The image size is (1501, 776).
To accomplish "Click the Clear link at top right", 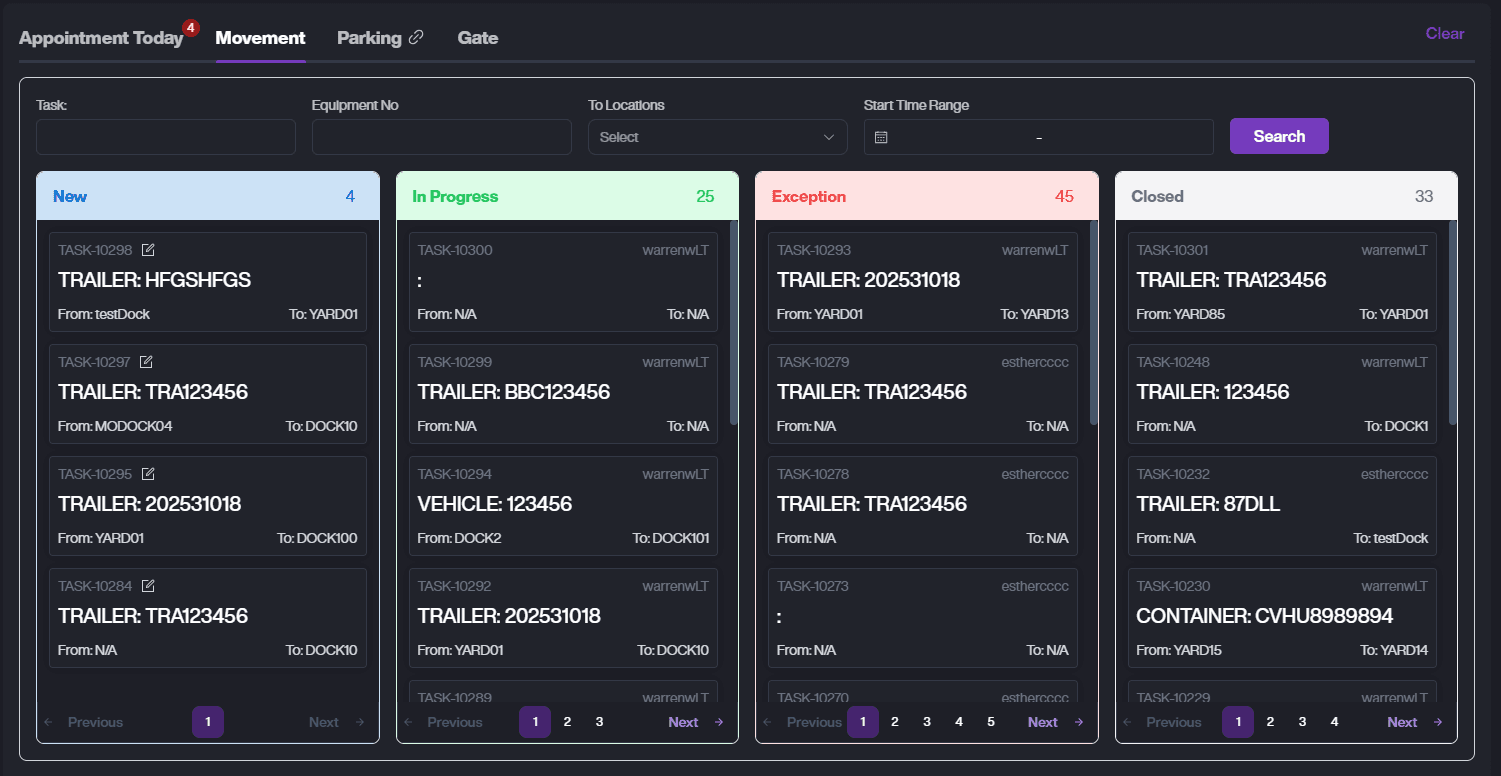I will tap(1444, 33).
